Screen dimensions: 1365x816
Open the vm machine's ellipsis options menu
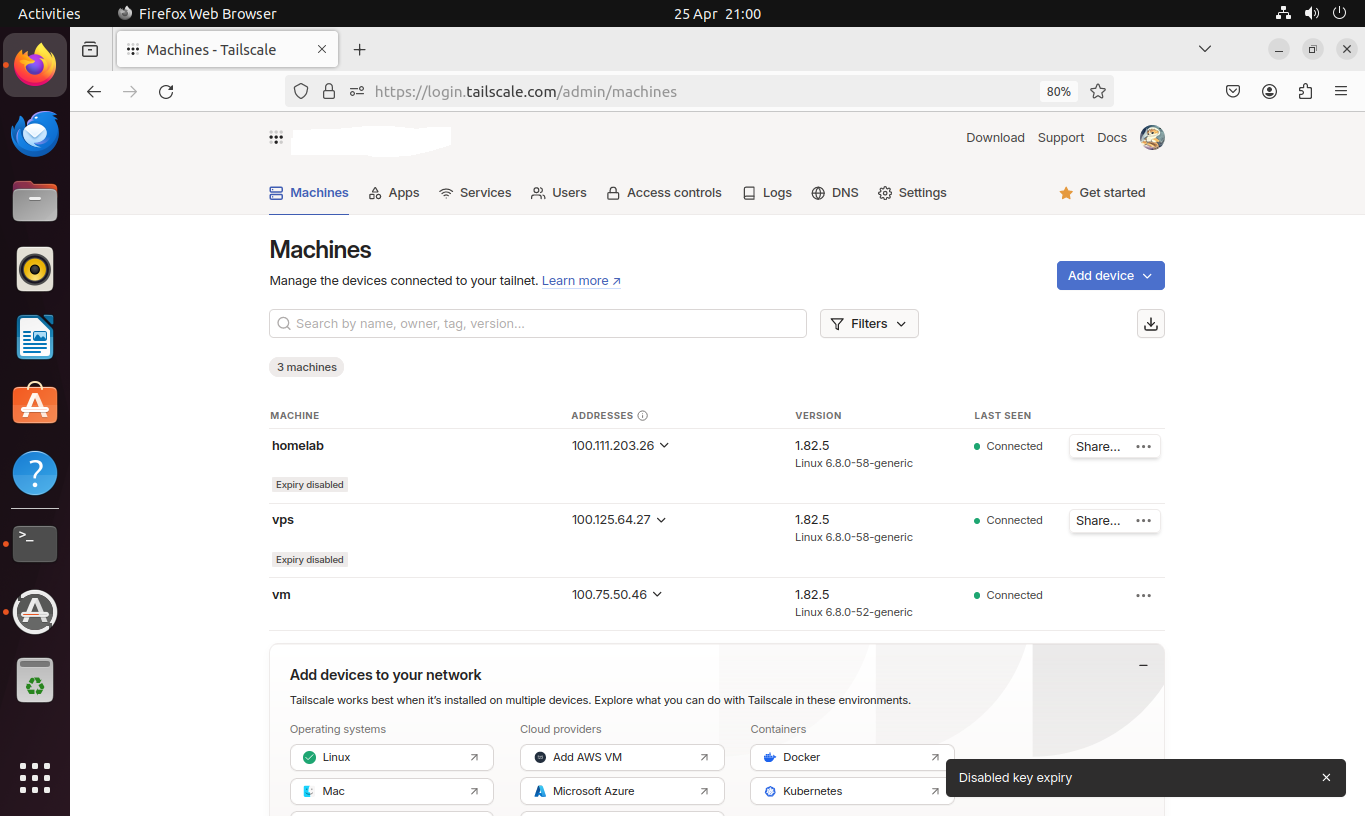[1143, 595]
